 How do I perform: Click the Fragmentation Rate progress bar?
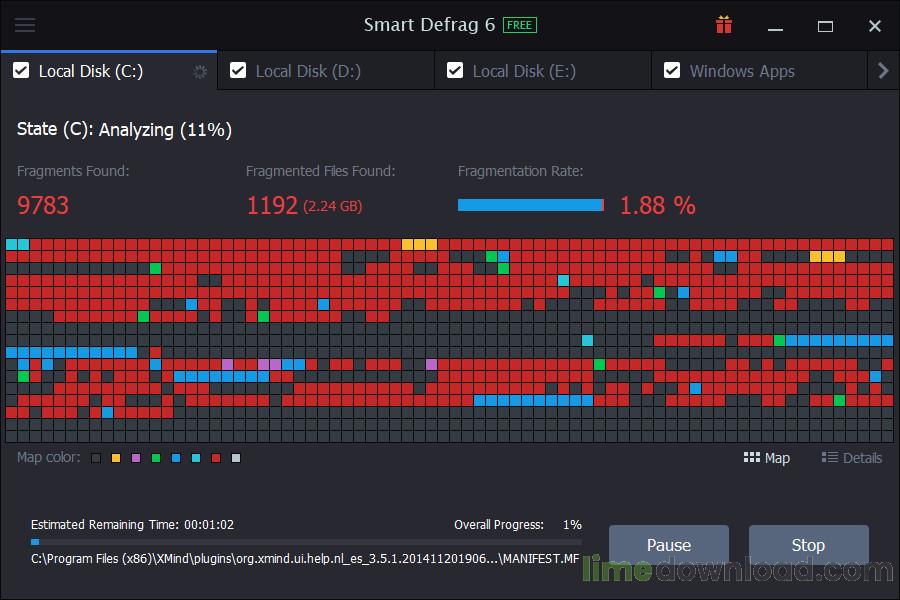[x=531, y=205]
